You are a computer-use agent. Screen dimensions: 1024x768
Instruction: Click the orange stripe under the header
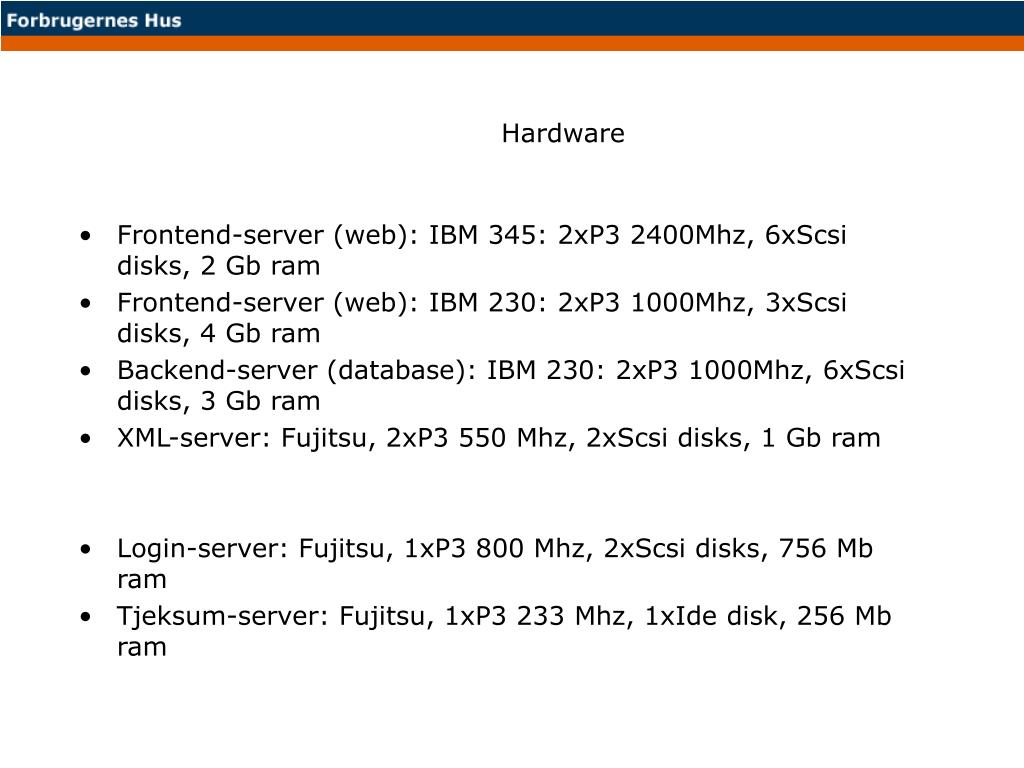point(512,43)
